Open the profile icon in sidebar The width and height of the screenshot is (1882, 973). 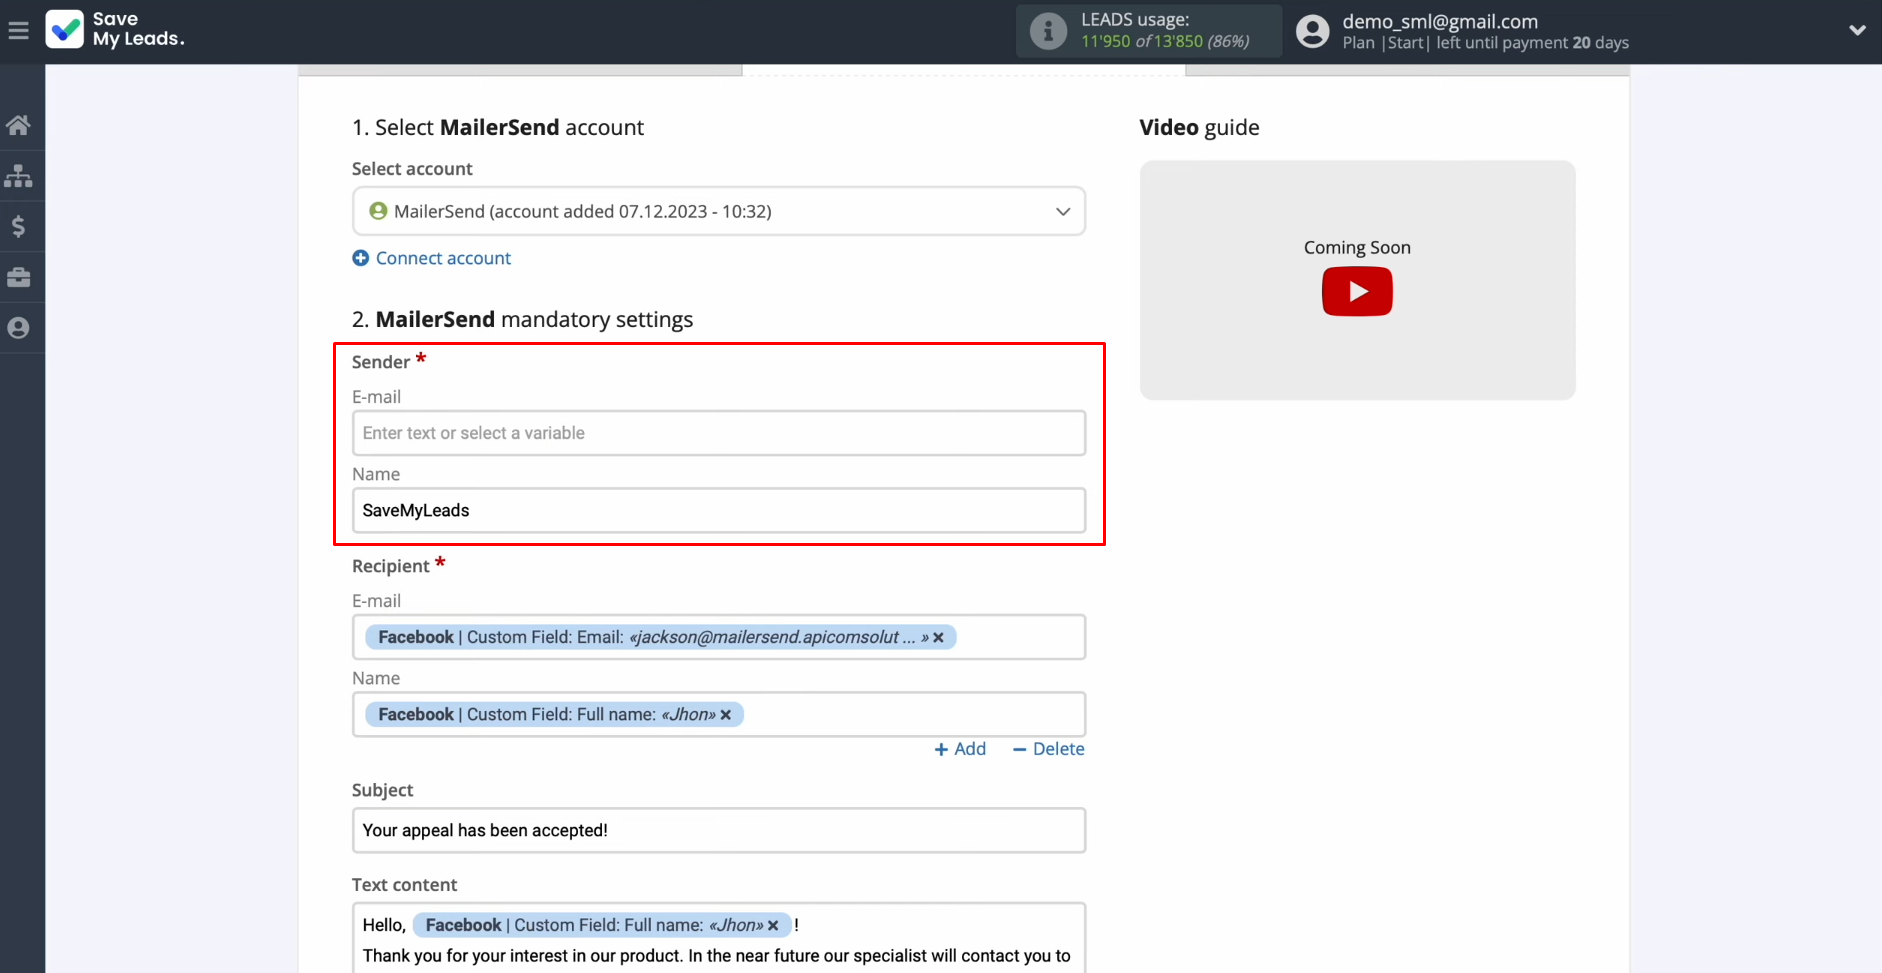(18, 328)
